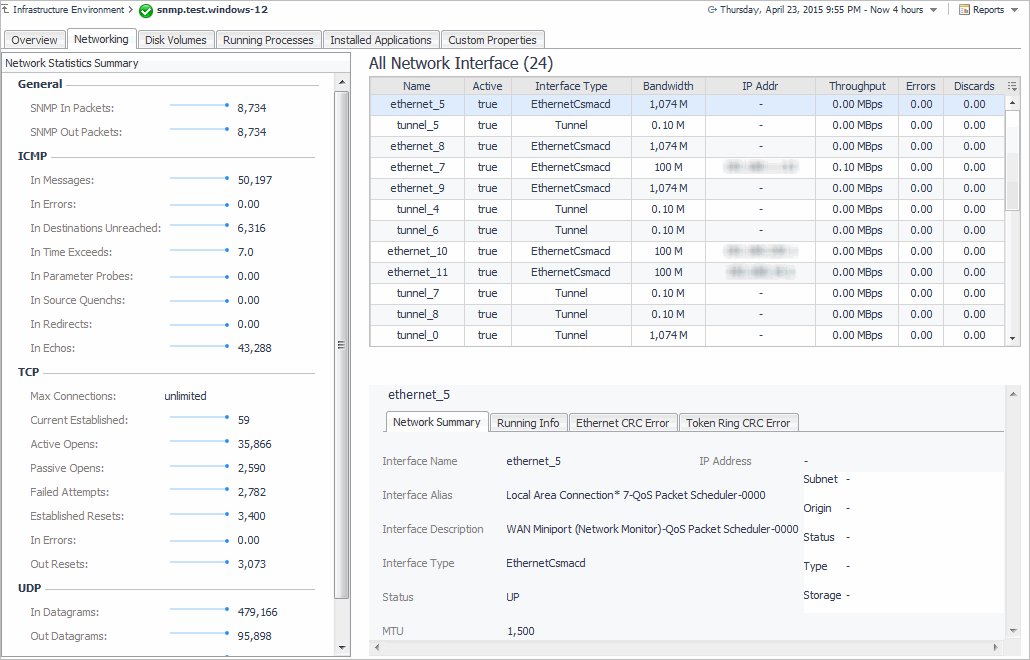Click the time range clock icon
This screenshot has width=1030, height=660.
pos(712,10)
